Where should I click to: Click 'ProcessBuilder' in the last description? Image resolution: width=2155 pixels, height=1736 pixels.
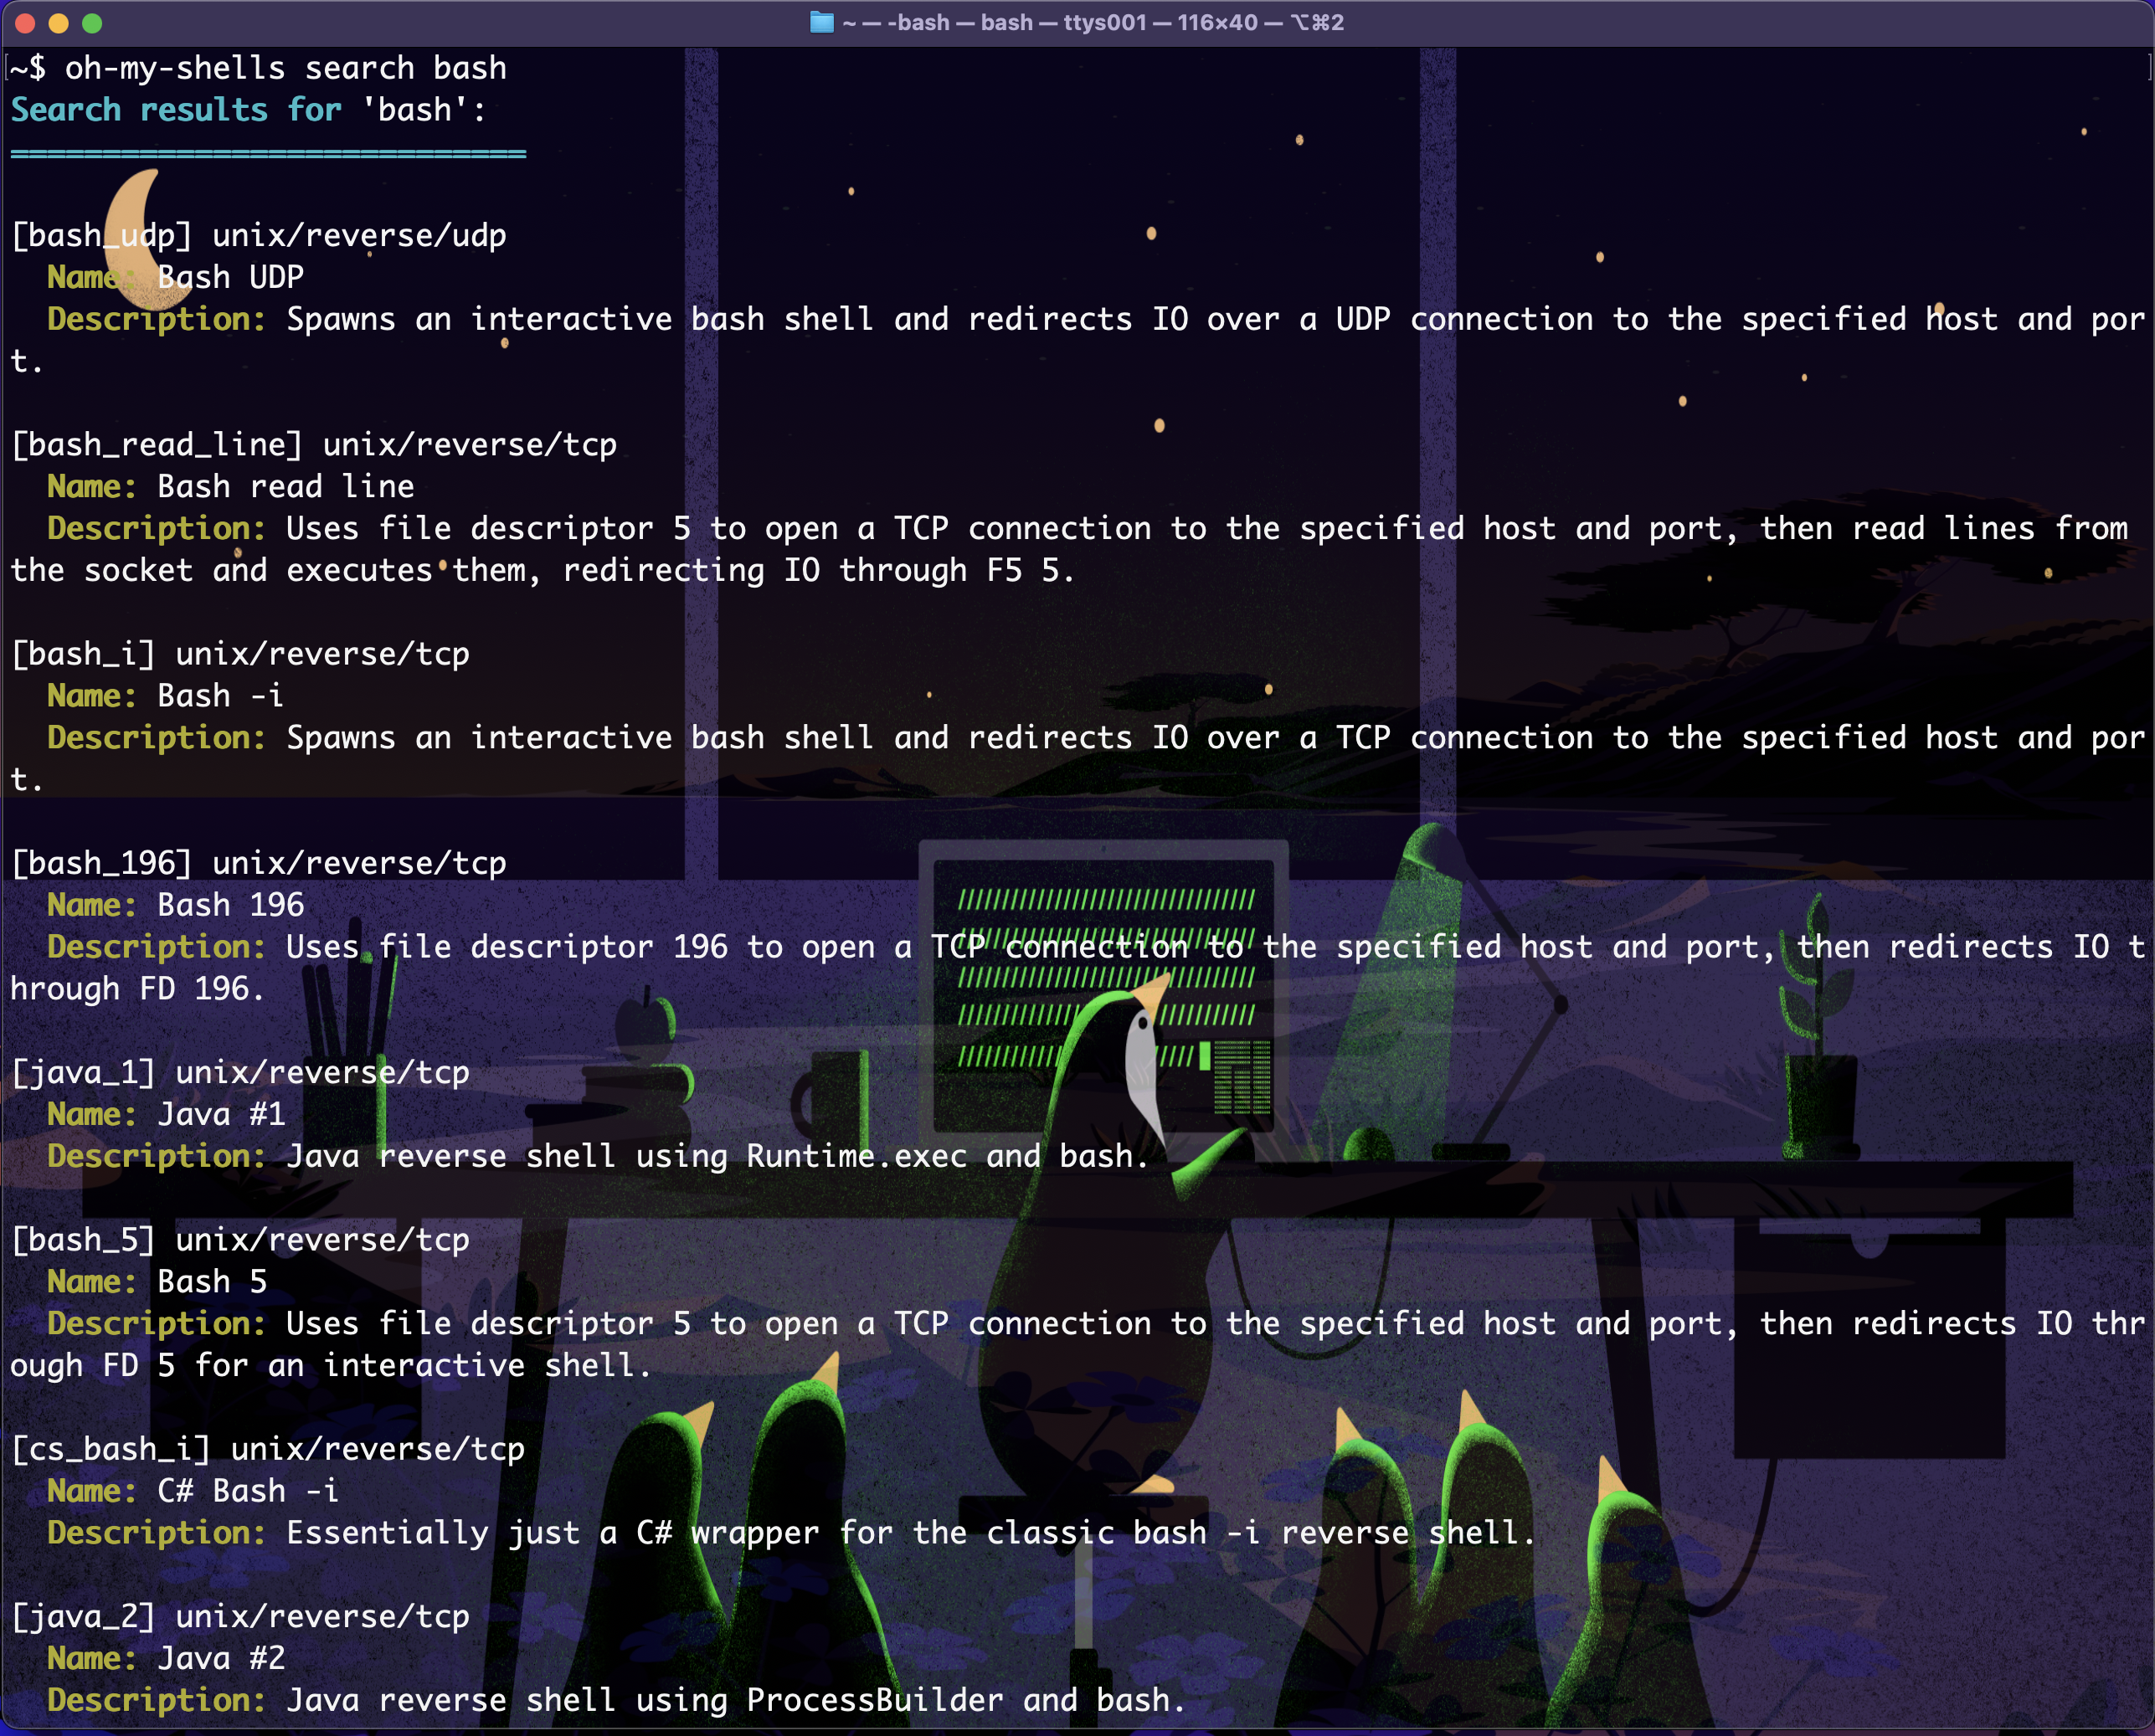pyautogui.click(x=874, y=1700)
